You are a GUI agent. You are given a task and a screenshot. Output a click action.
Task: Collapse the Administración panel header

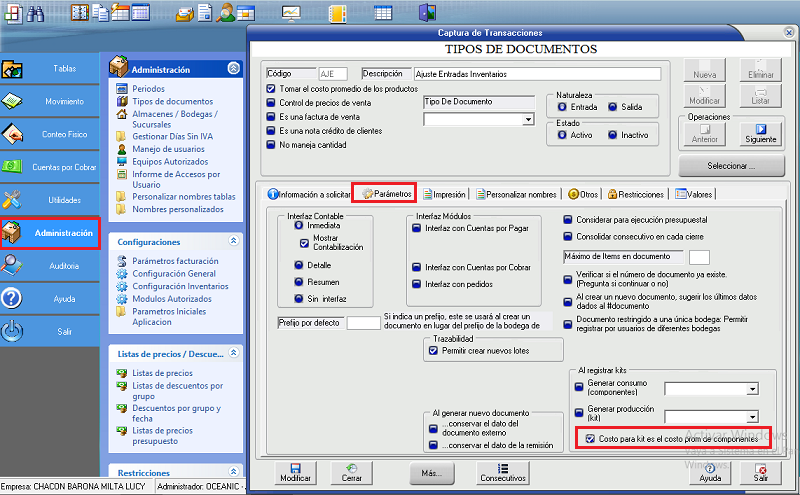233,69
